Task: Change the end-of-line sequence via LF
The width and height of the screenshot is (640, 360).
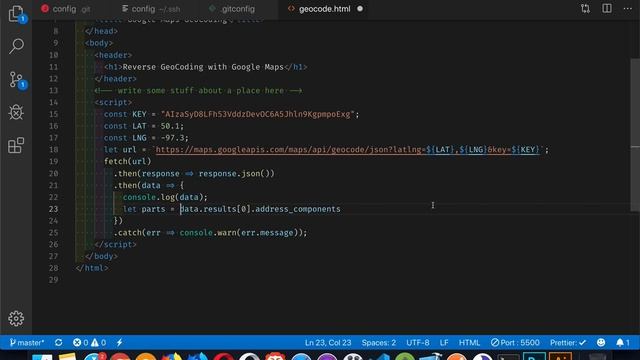Action: click(x=444, y=342)
